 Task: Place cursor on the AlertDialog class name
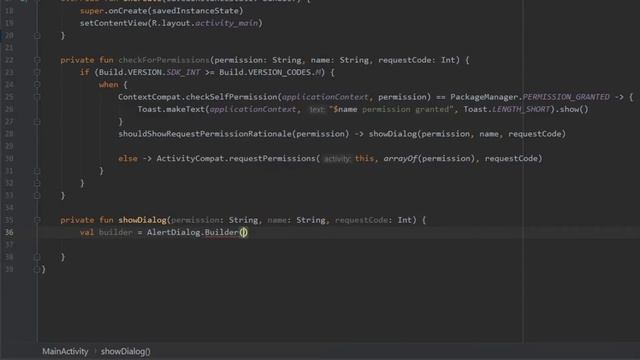[173, 232]
